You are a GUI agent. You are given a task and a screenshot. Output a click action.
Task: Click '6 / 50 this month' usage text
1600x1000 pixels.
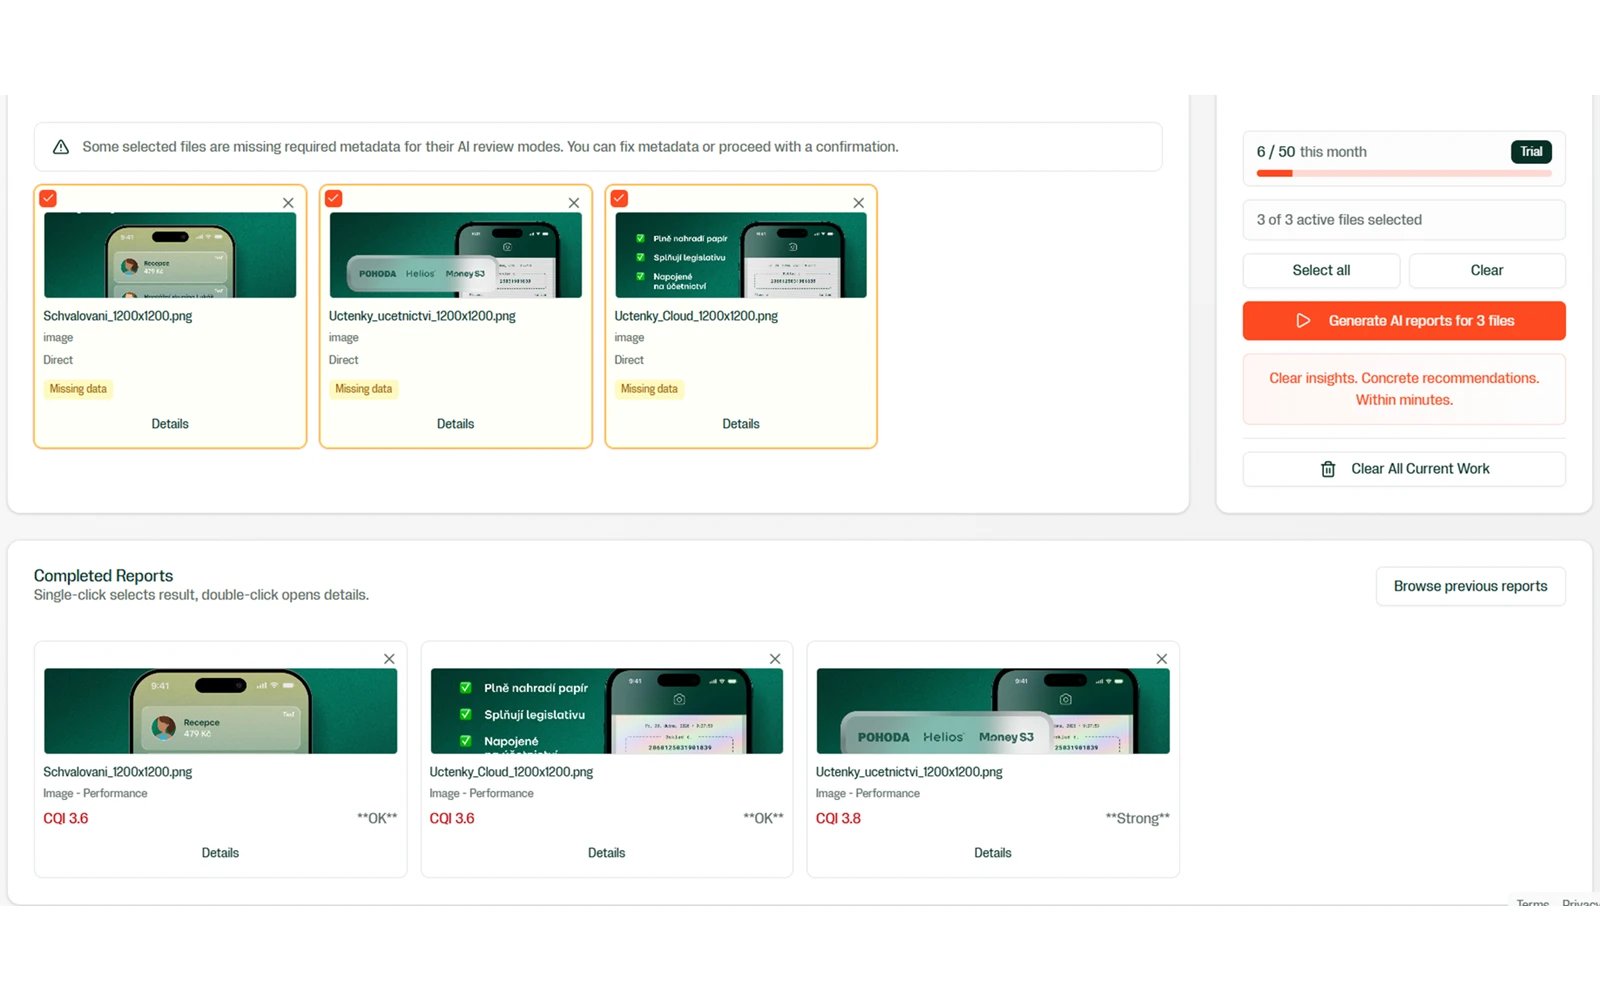coord(1311,152)
